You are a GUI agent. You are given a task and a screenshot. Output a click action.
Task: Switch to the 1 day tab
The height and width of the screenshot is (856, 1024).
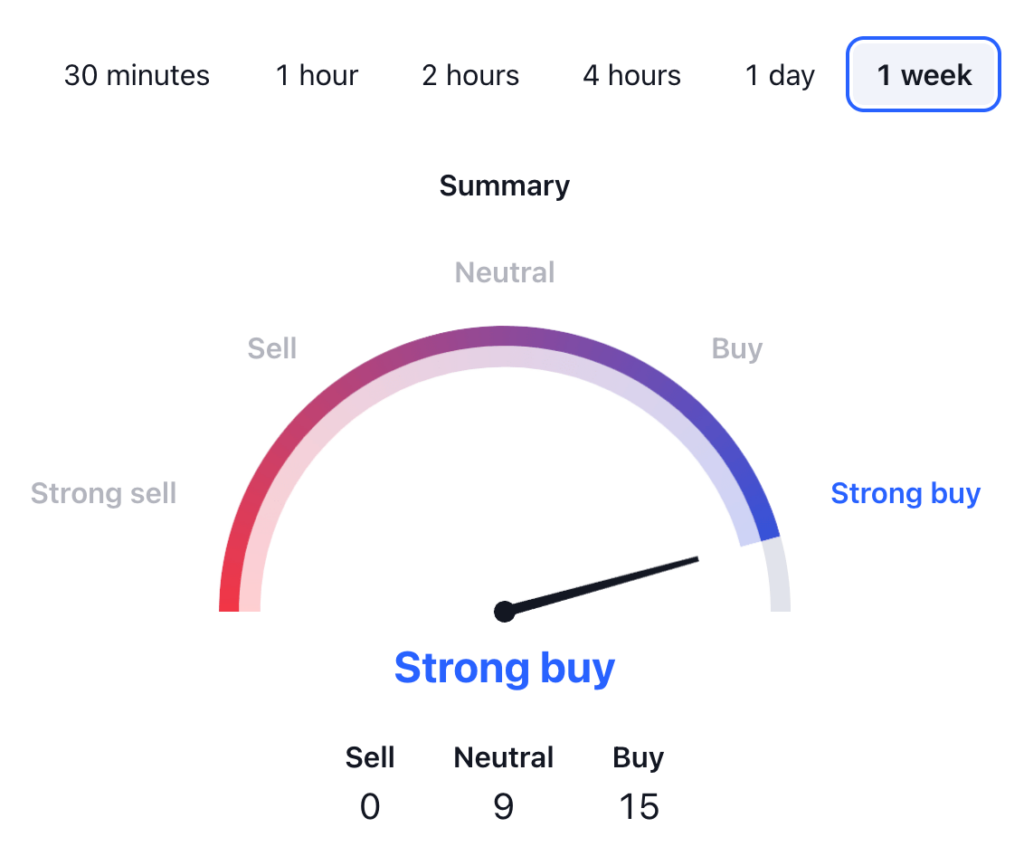tap(780, 76)
